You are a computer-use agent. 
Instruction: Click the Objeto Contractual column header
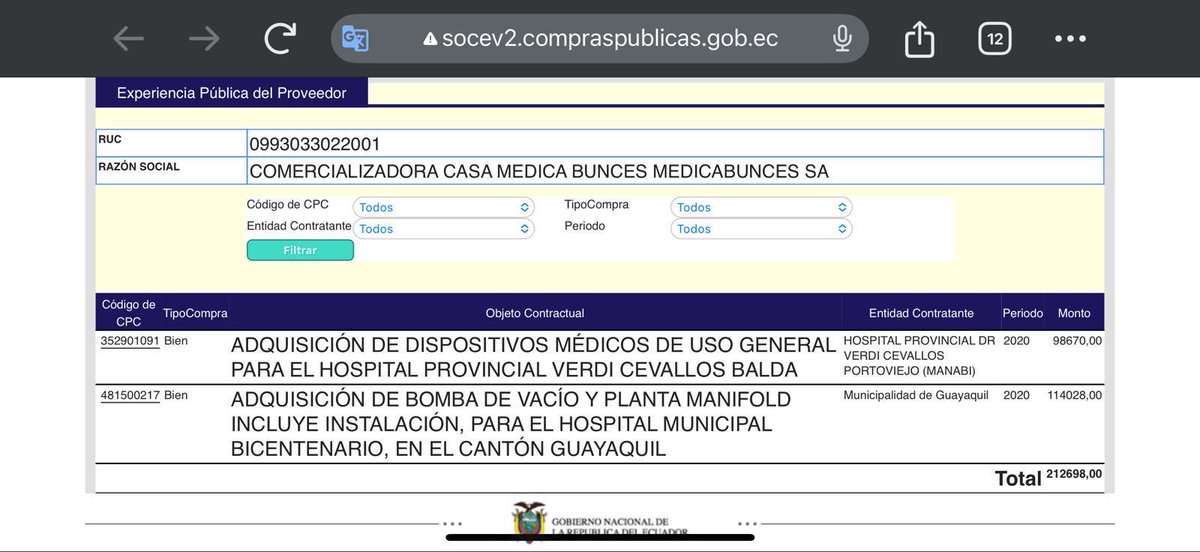click(x=535, y=313)
